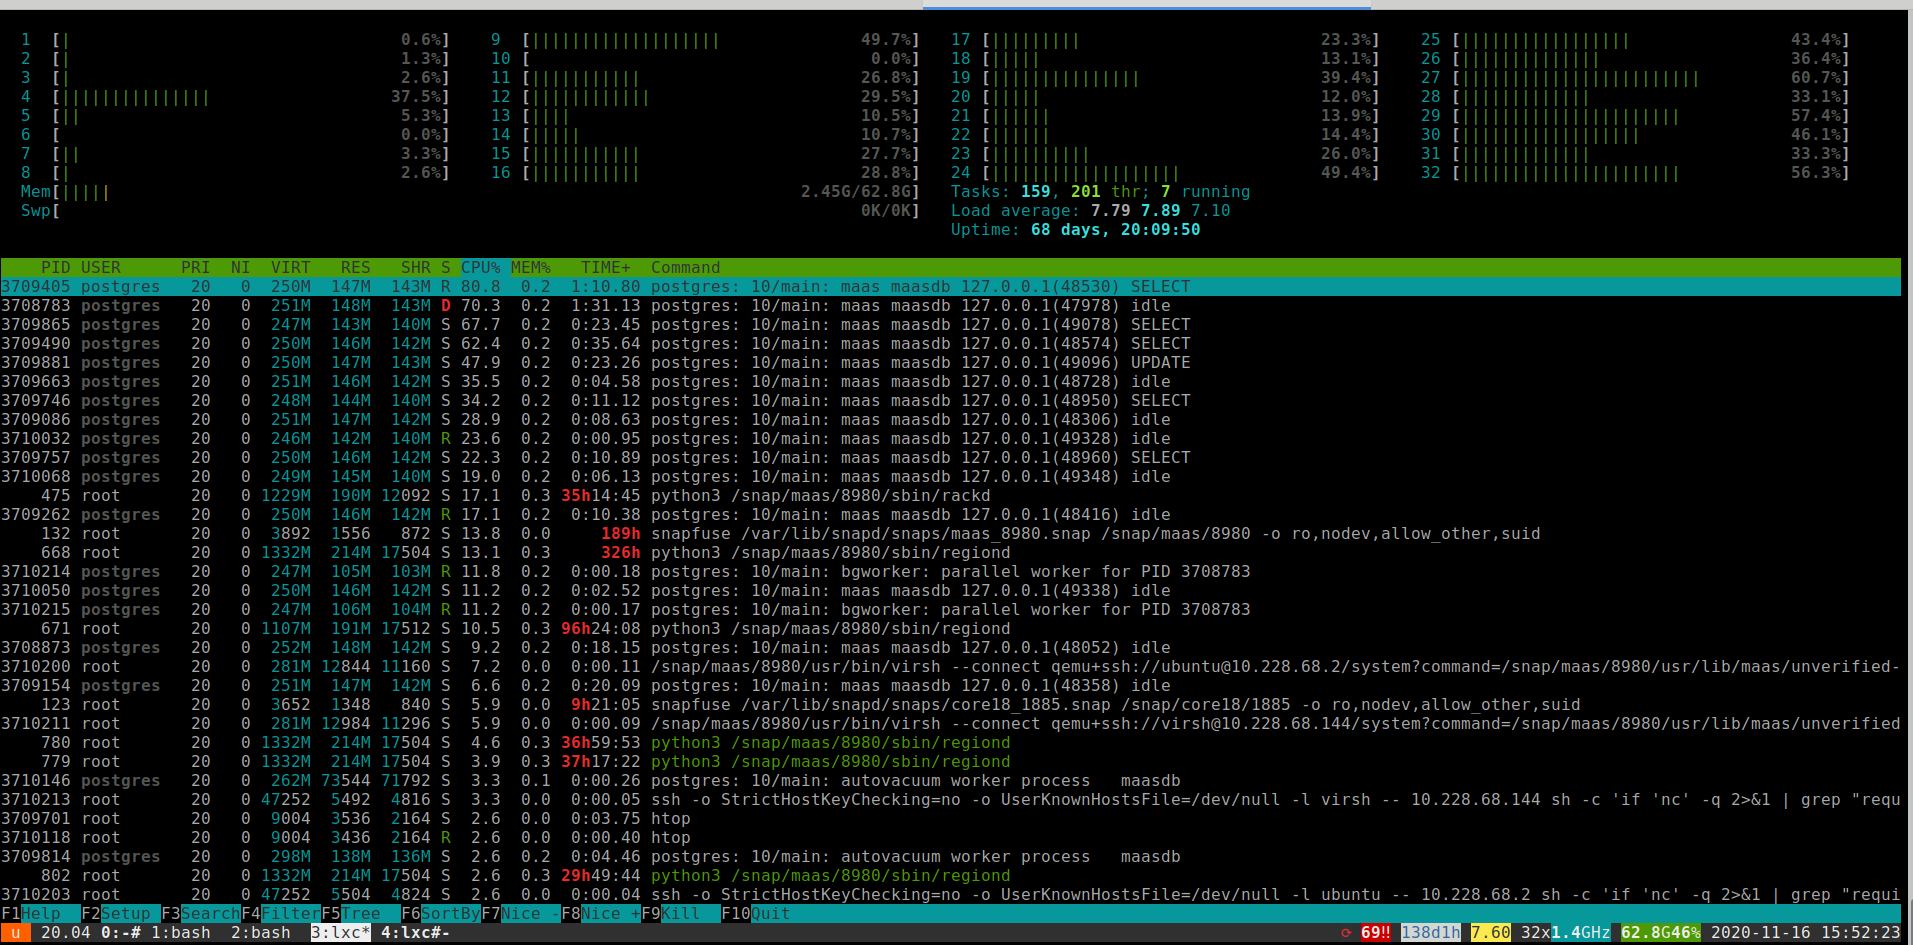Click the 69!! pending updates indicator
1913x945 pixels.
click(1375, 933)
